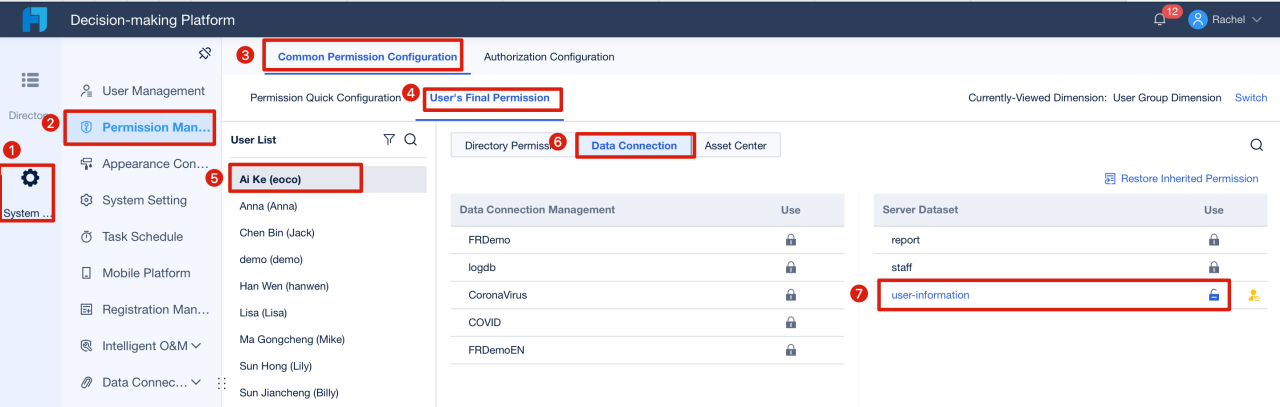The width and height of the screenshot is (1280, 407).
Task: Open the Directory list icon in sidebar
Action: point(30,80)
